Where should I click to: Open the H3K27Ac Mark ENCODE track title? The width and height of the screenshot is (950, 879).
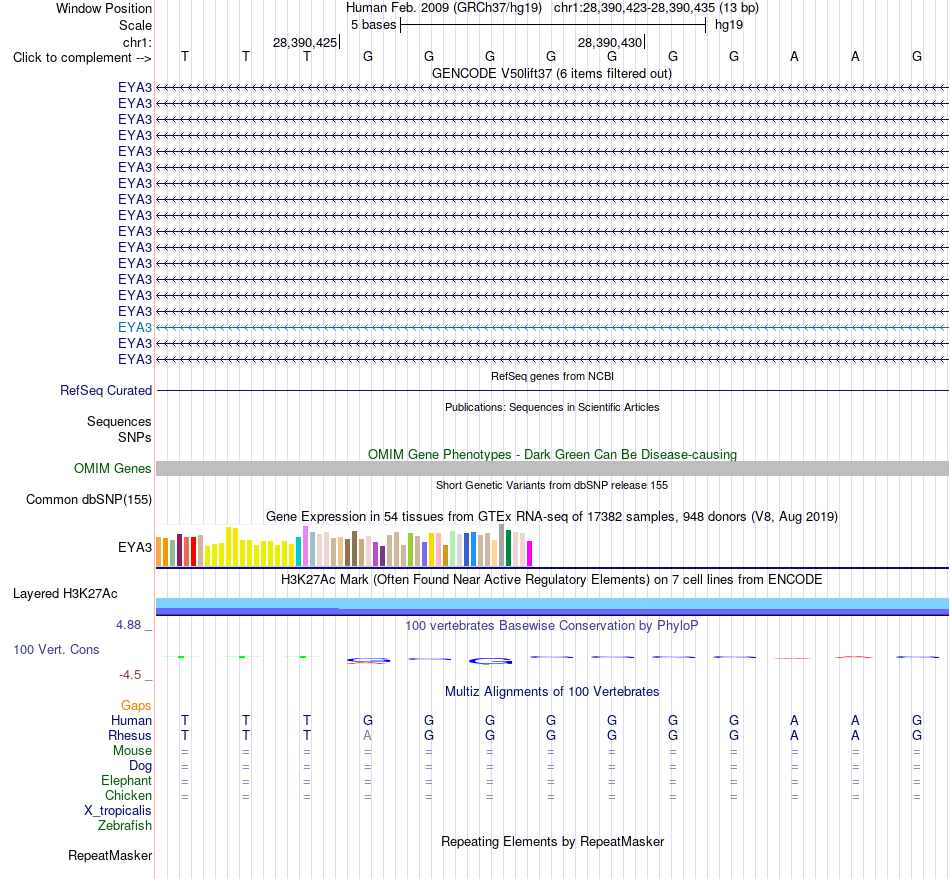[x=552, y=580]
